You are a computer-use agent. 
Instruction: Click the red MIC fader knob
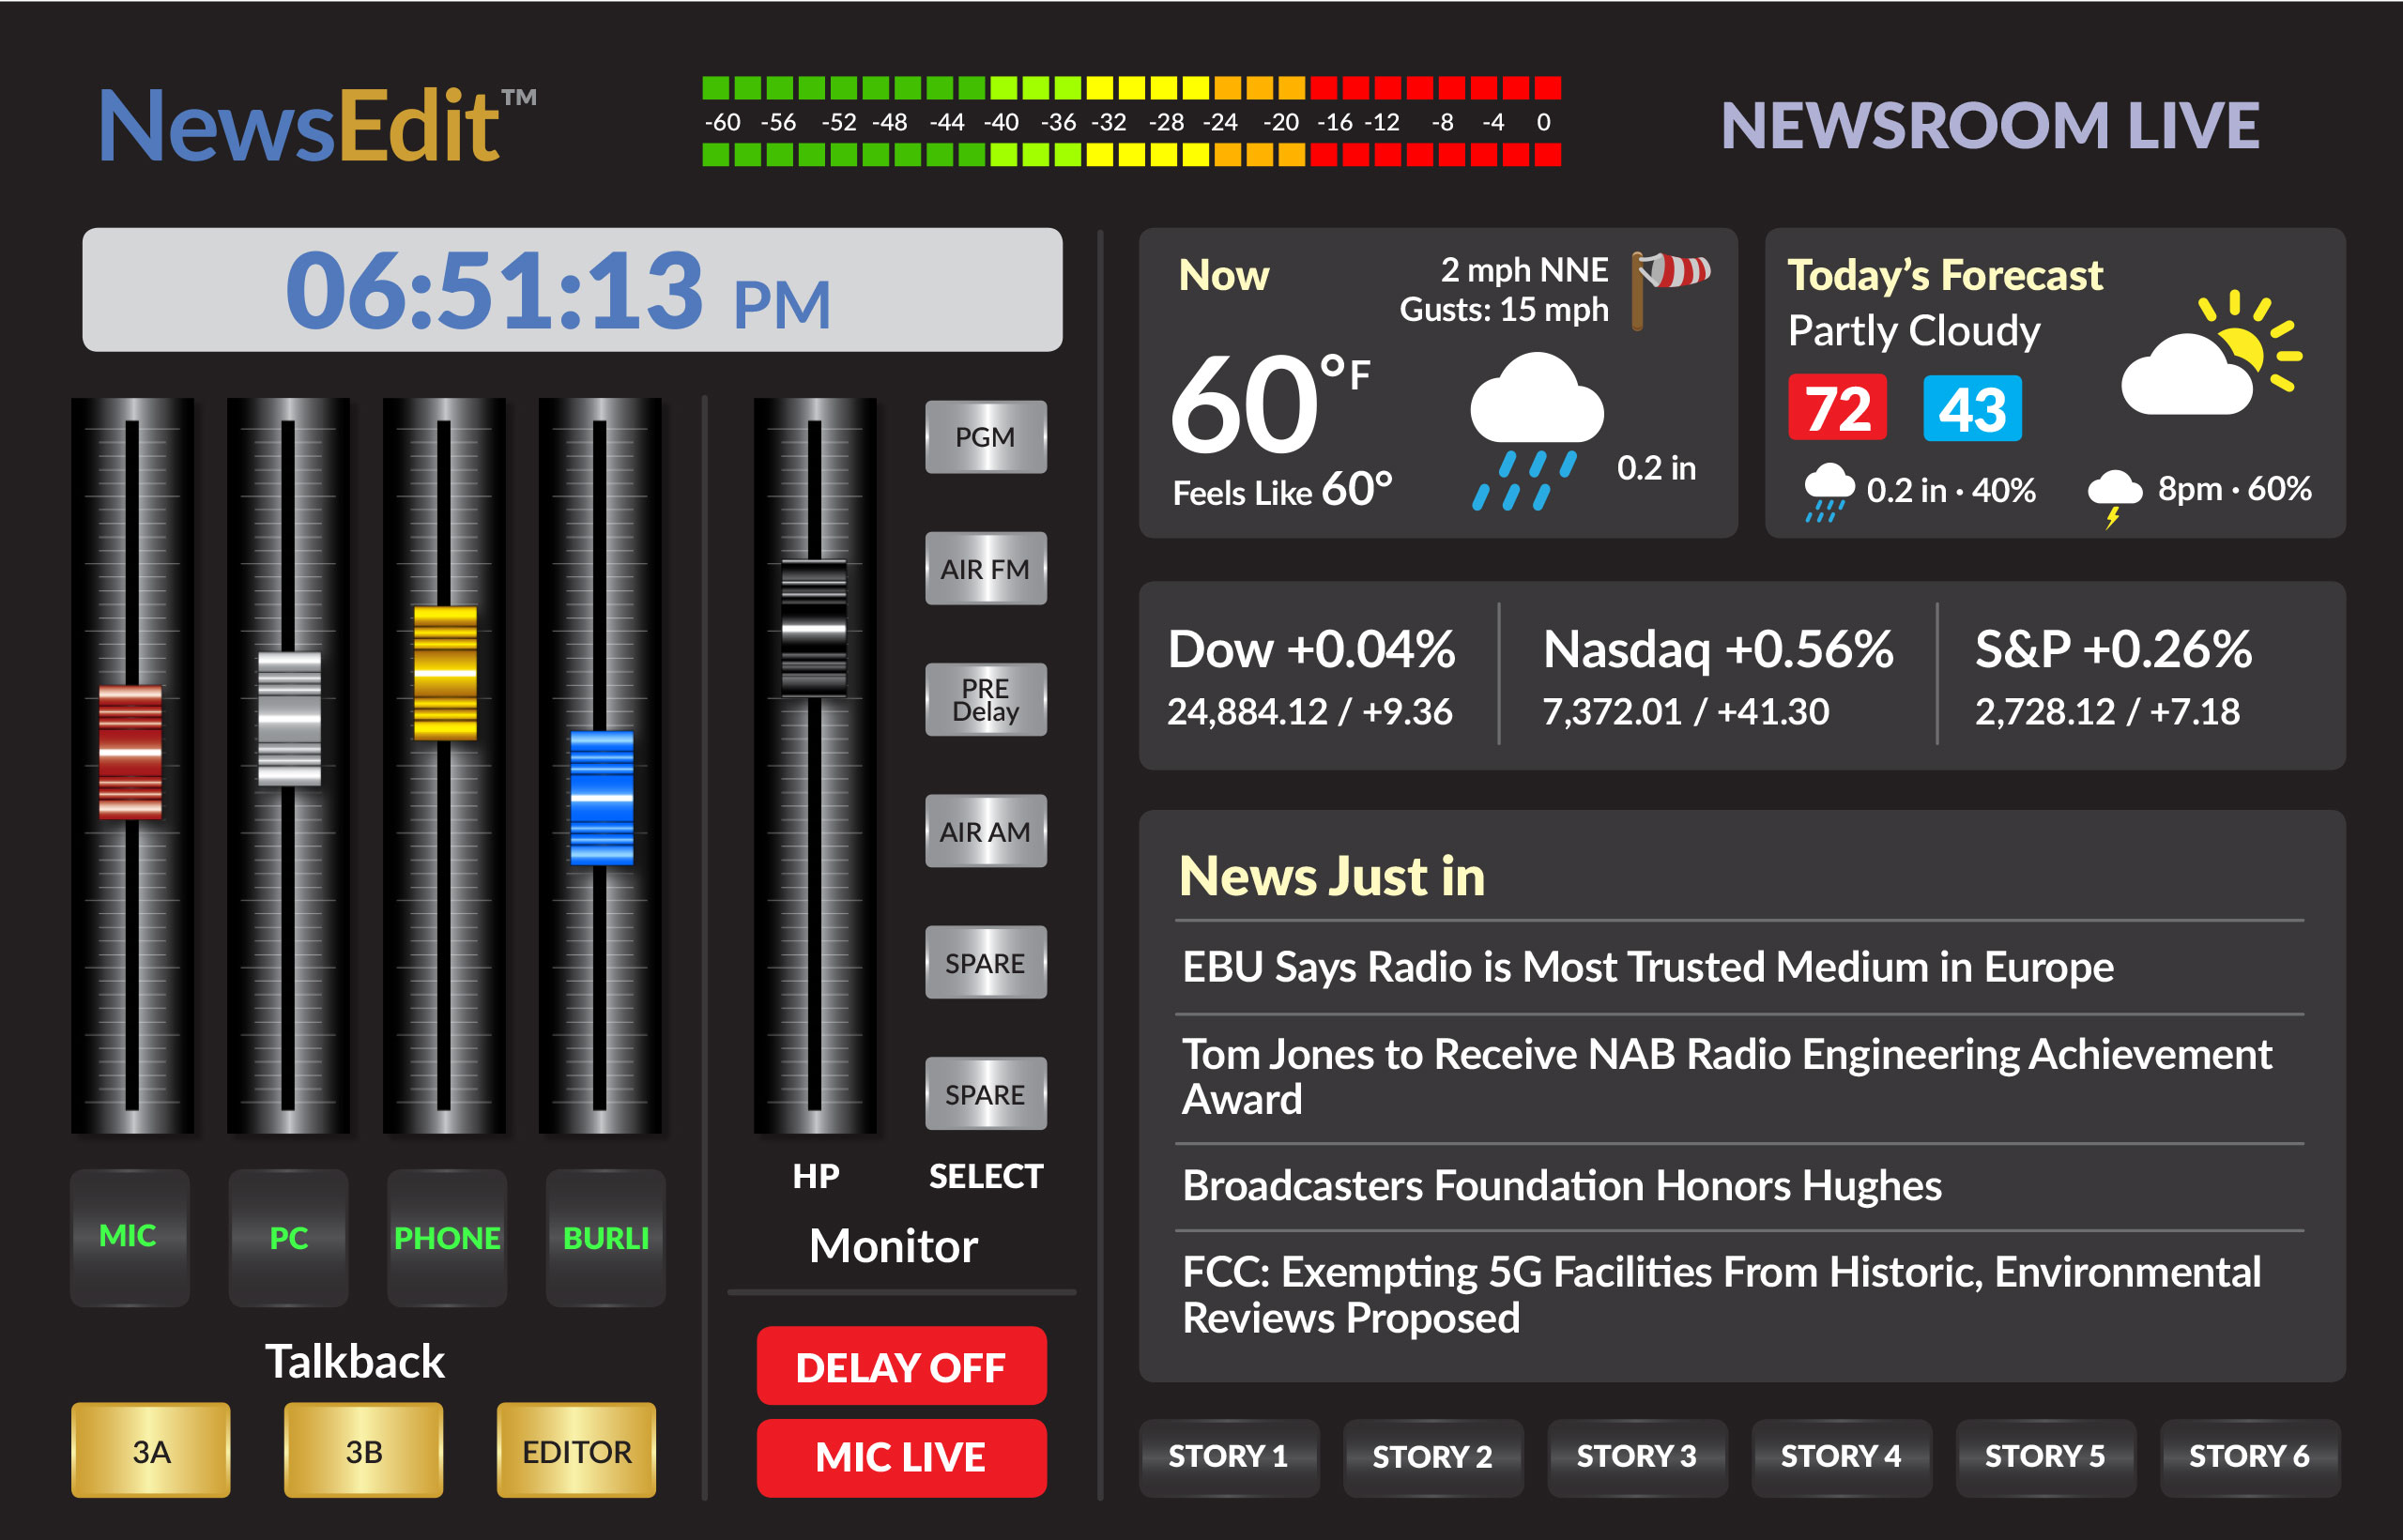[131, 752]
